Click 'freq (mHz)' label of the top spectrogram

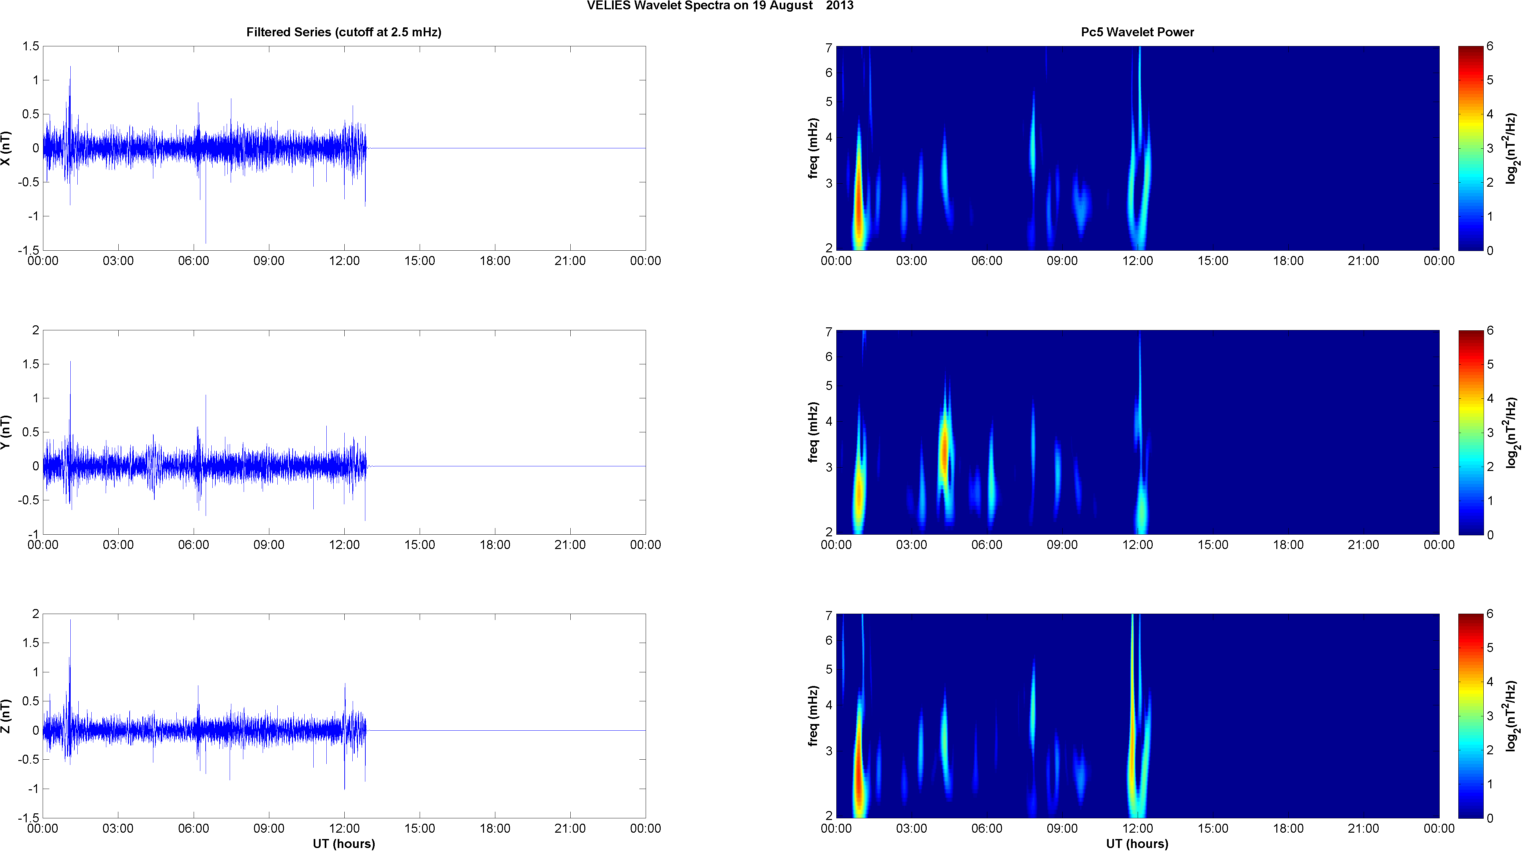click(x=813, y=148)
